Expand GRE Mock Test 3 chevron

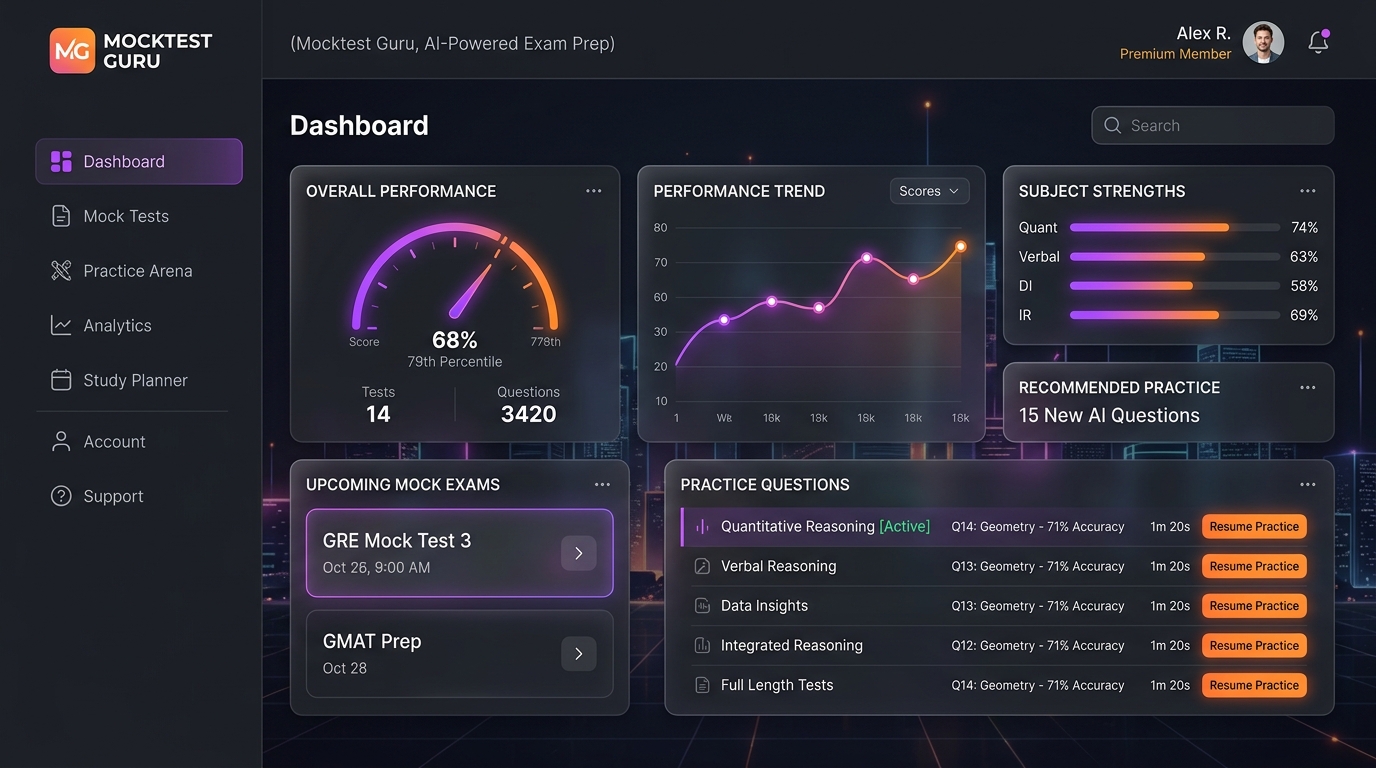click(x=579, y=553)
